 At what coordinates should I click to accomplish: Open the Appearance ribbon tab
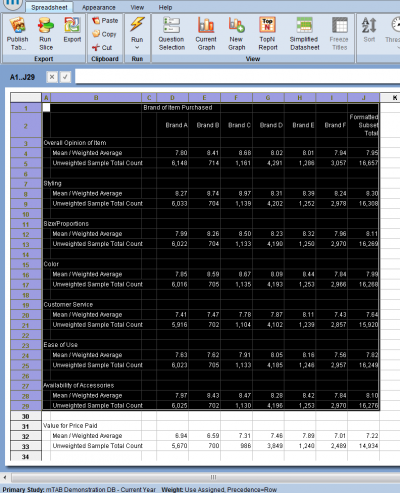[x=99, y=7]
